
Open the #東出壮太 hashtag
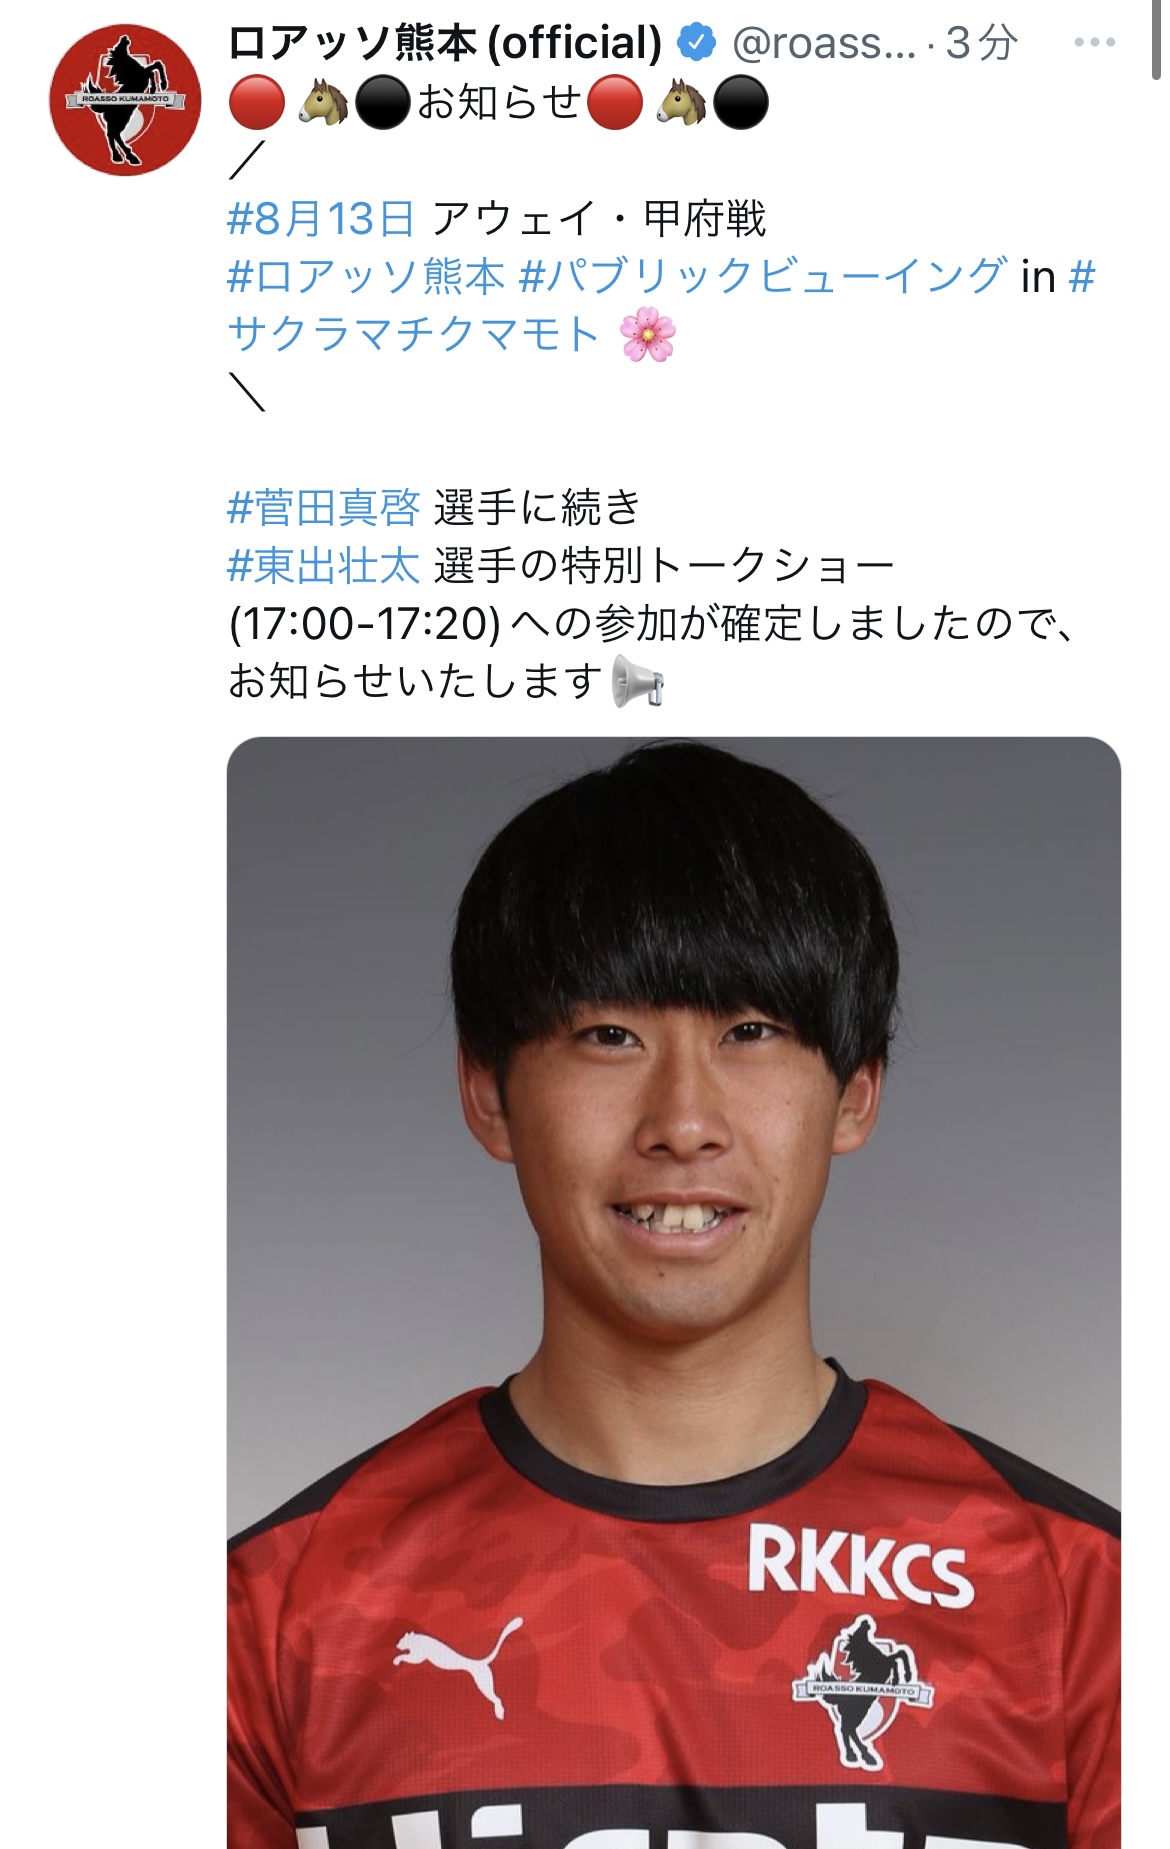pos(324,566)
